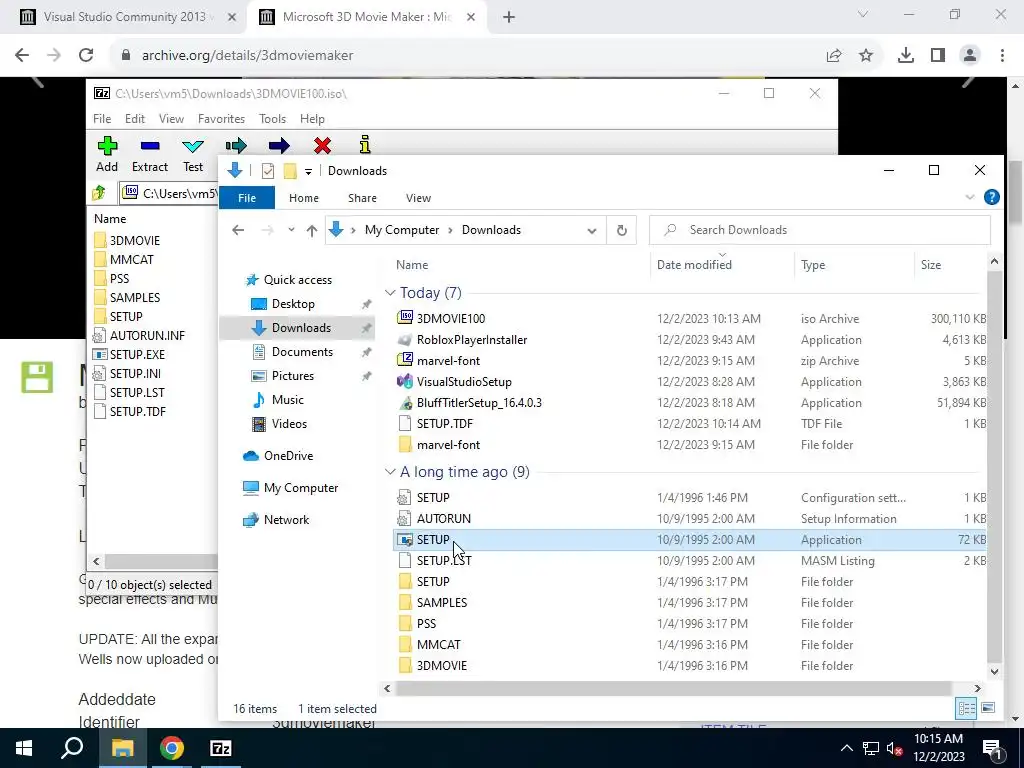Click Chrome address bar URL
The width and height of the screenshot is (1024, 768).
pos(248,56)
